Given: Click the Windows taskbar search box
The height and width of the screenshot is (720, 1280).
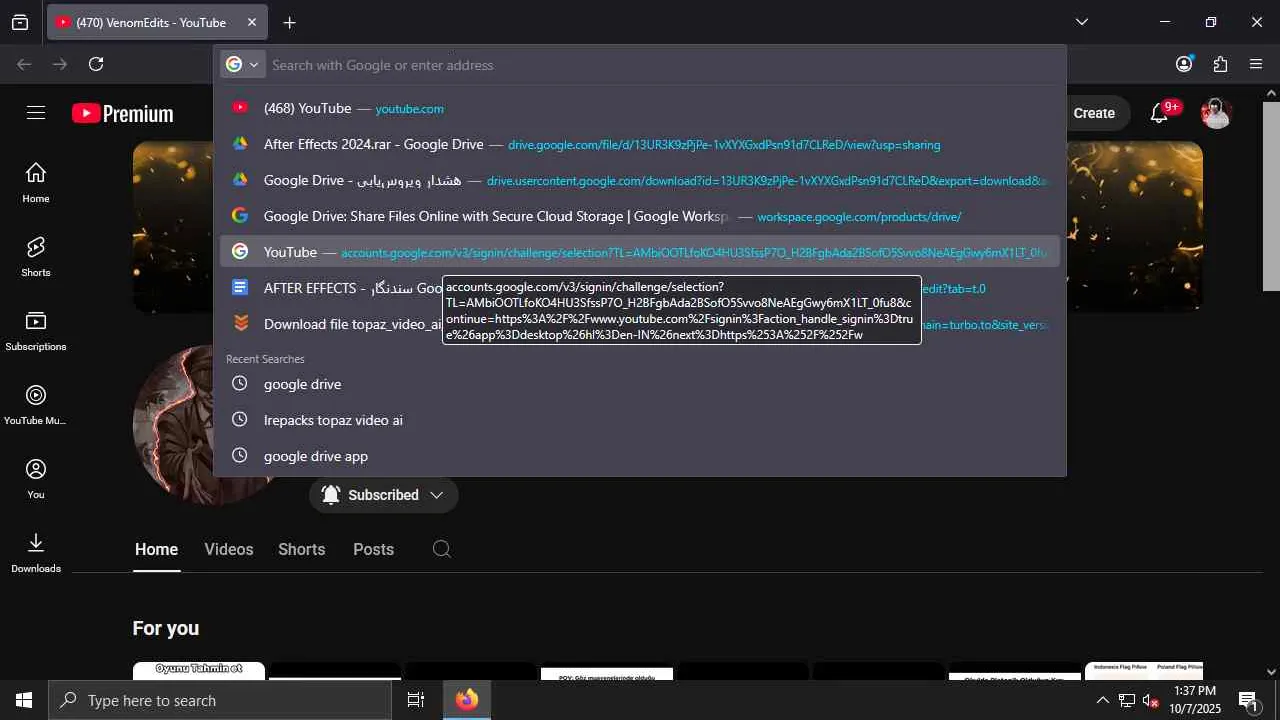Looking at the screenshot, I should (x=220, y=700).
